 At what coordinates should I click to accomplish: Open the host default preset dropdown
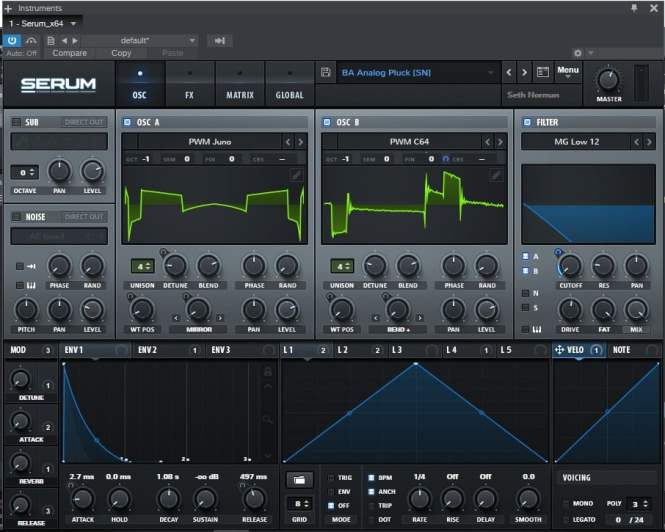pyautogui.click(x=192, y=41)
